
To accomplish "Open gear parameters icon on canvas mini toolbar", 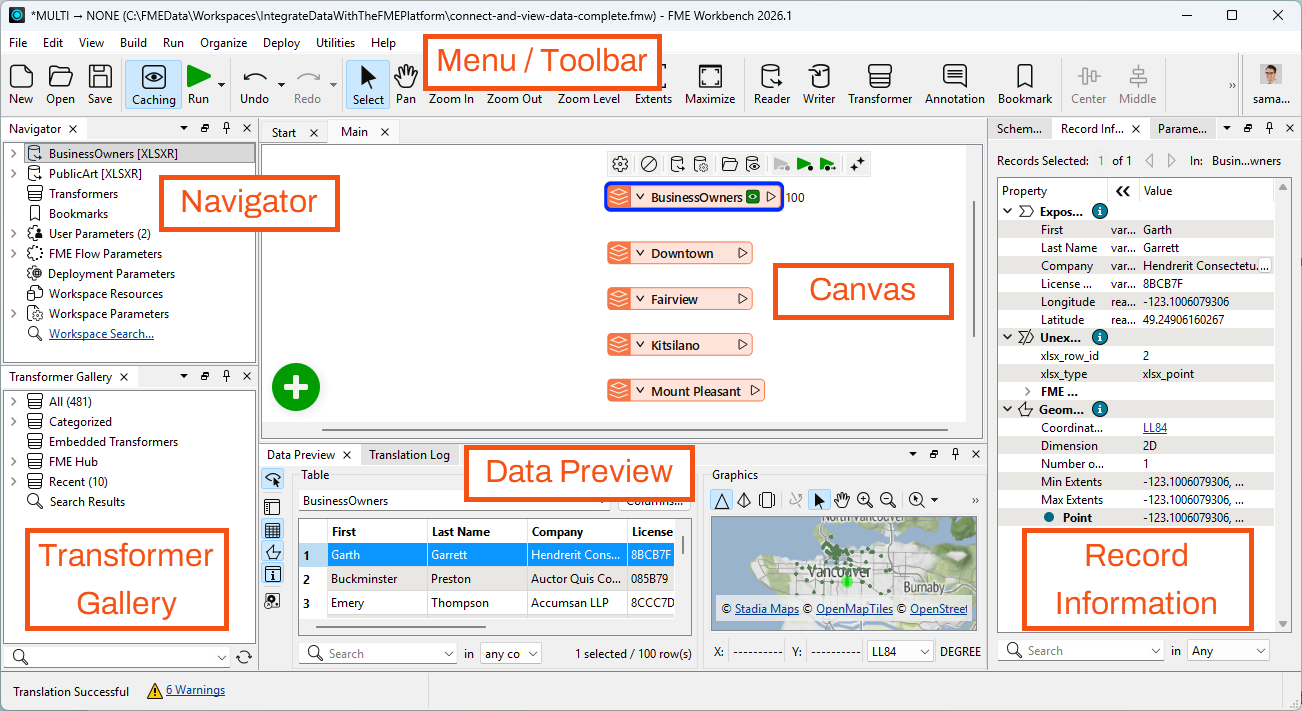I will click(620, 164).
